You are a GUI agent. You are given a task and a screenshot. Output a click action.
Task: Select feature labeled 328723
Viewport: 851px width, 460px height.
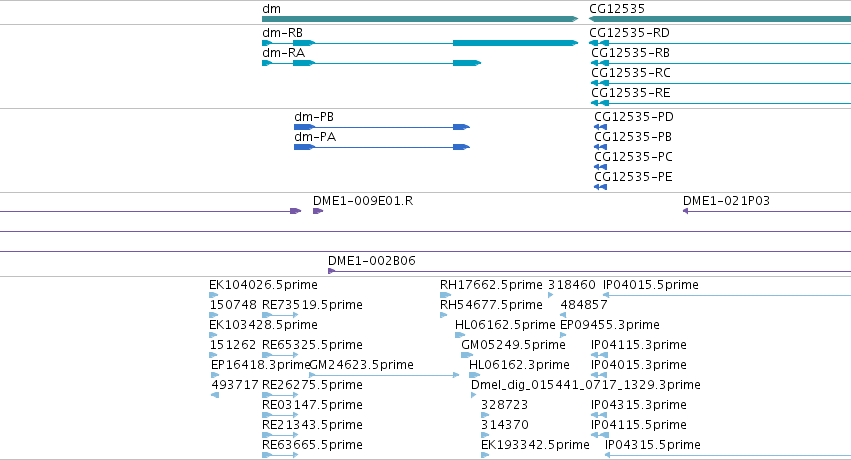504,406
